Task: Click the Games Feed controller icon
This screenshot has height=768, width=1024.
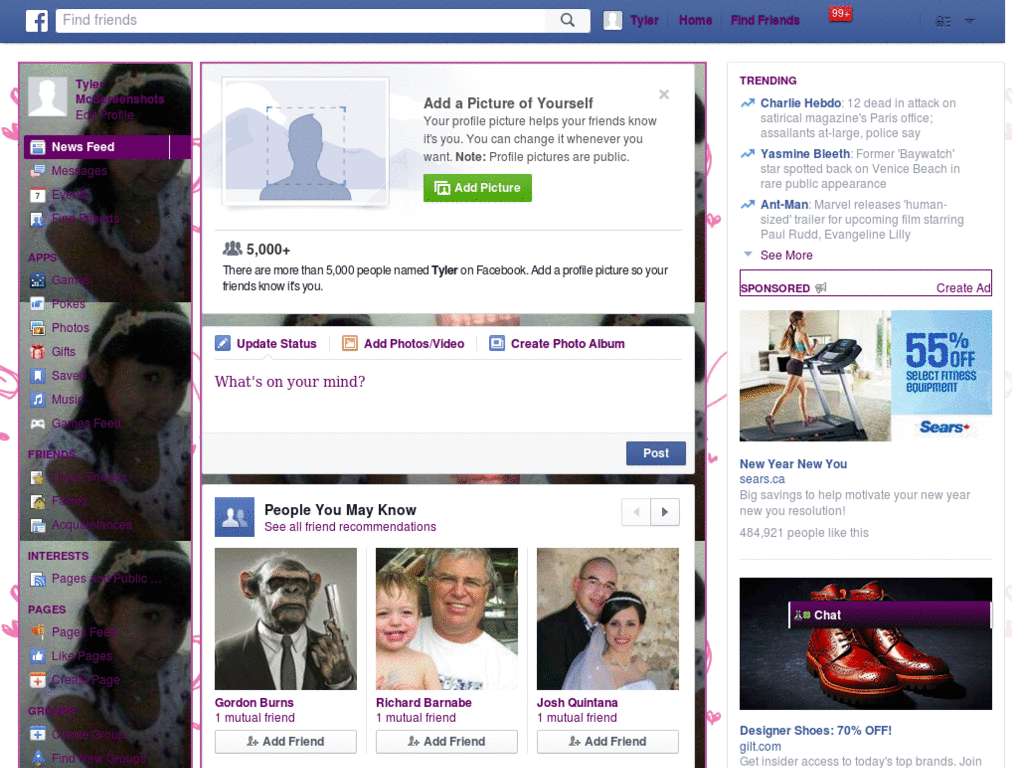Action: (x=37, y=424)
